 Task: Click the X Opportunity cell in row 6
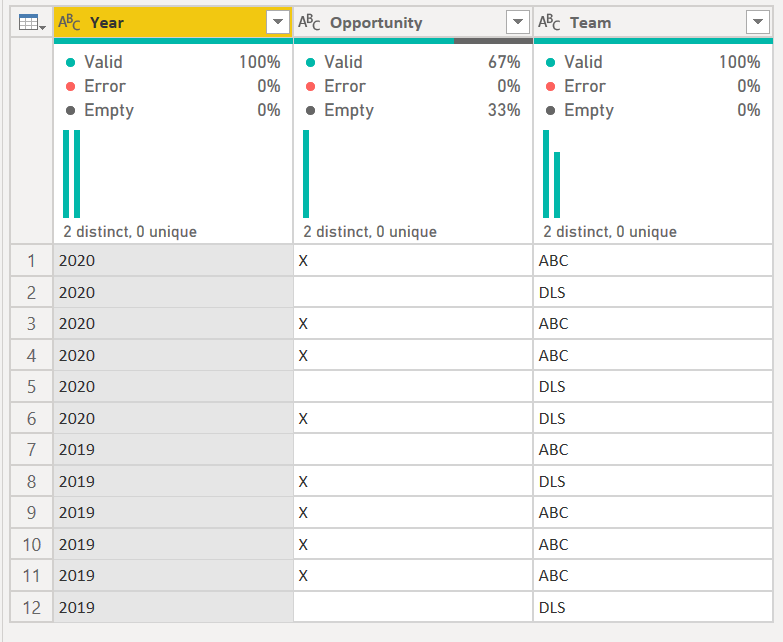point(413,418)
